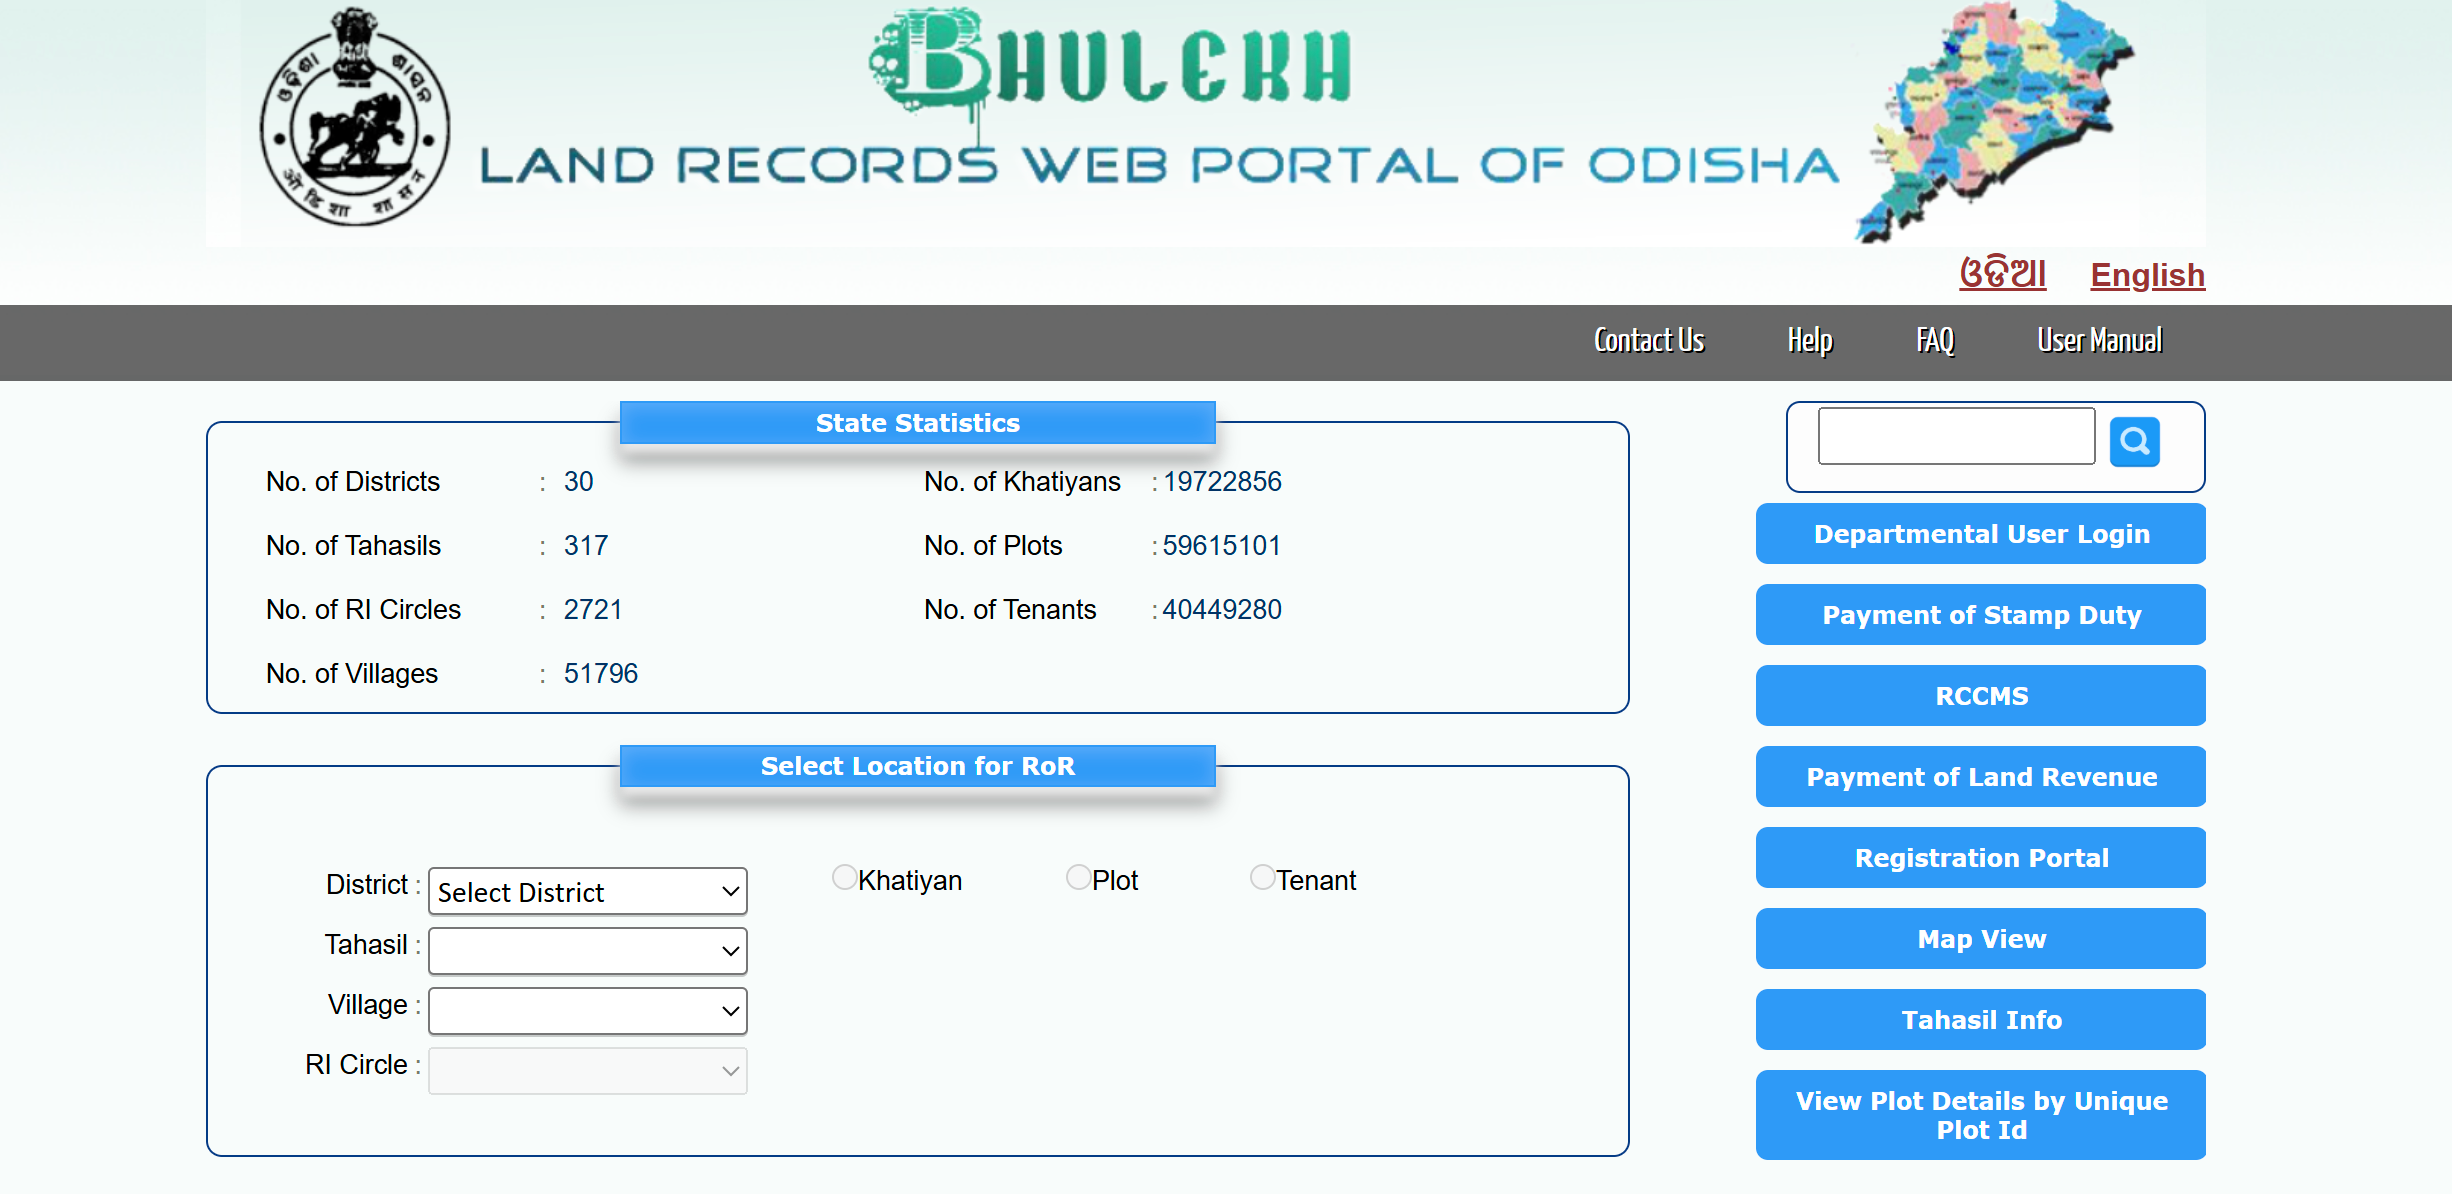Open Contact Us in navigation bar
The width and height of the screenshot is (2452, 1194).
[x=1649, y=341]
